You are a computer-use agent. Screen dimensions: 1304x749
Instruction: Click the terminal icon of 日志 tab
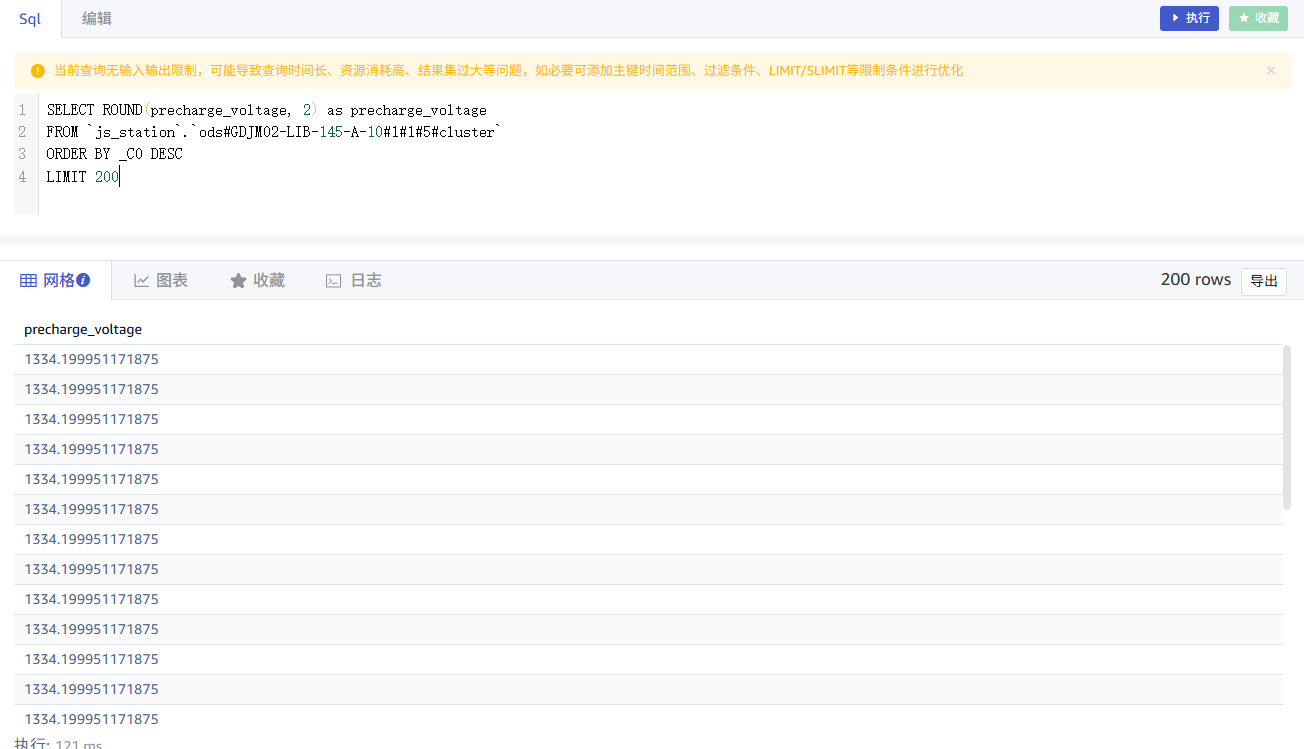(x=334, y=281)
